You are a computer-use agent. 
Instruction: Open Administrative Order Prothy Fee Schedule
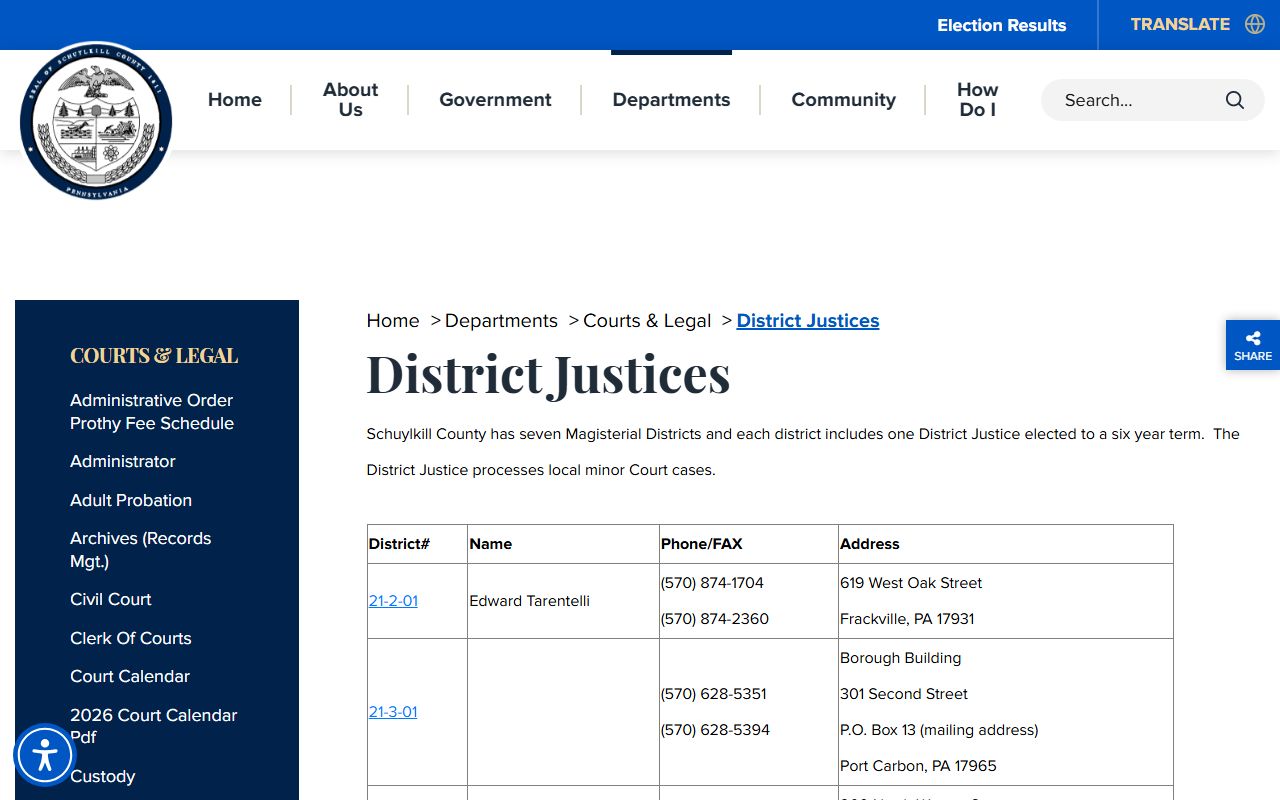point(152,412)
